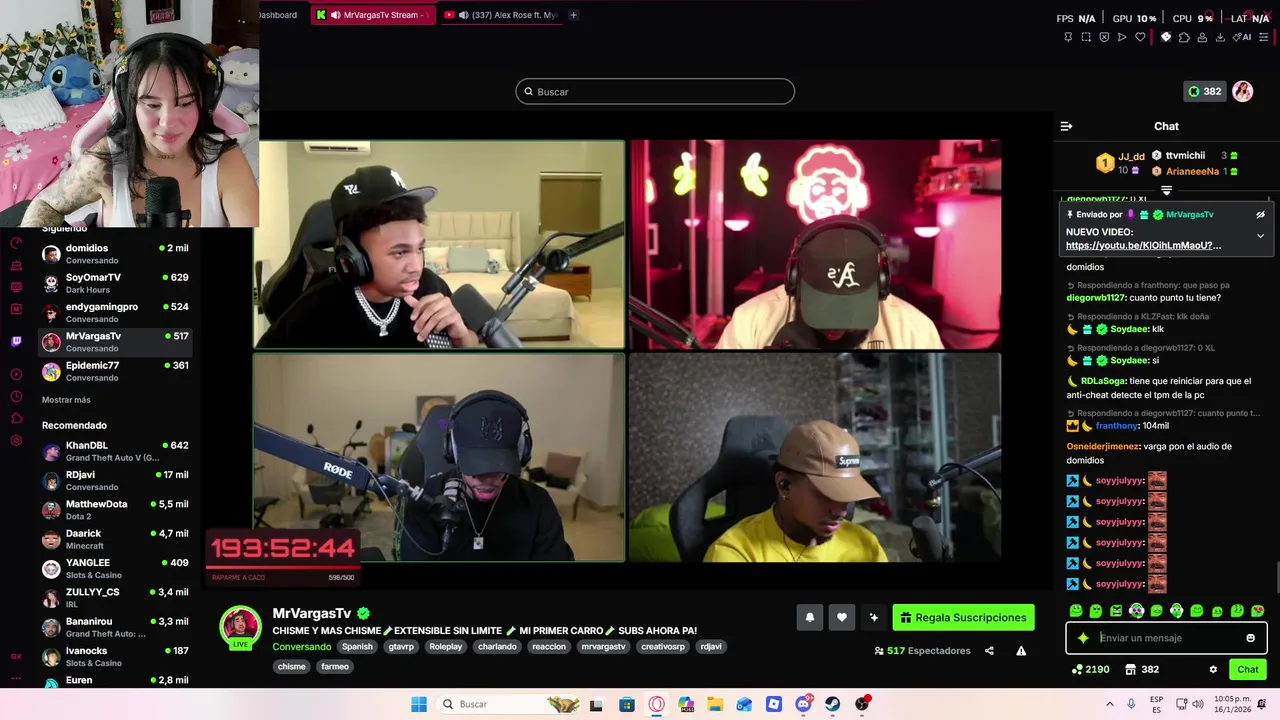This screenshot has height=720, width=1280.
Task: Click the gtavrp stream tag
Action: (401, 646)
